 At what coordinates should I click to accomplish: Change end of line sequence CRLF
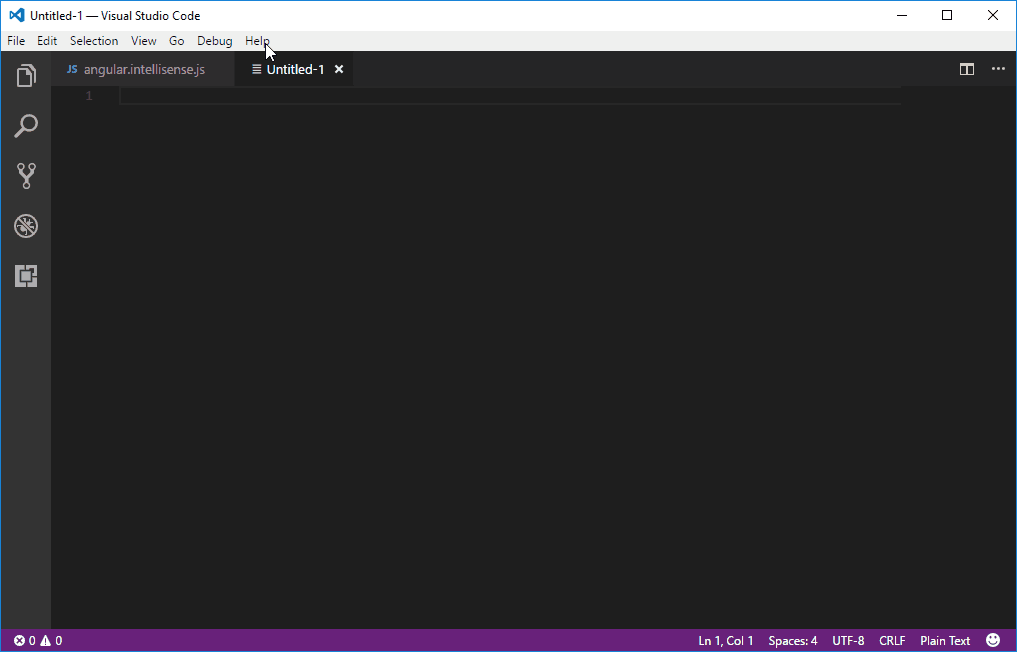point(892,641)
